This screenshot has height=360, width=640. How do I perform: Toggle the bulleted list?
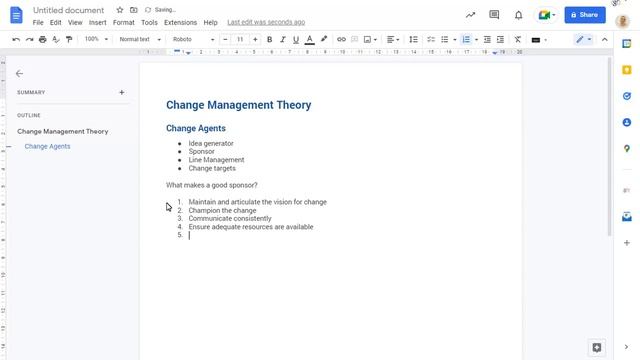[444, 40]
